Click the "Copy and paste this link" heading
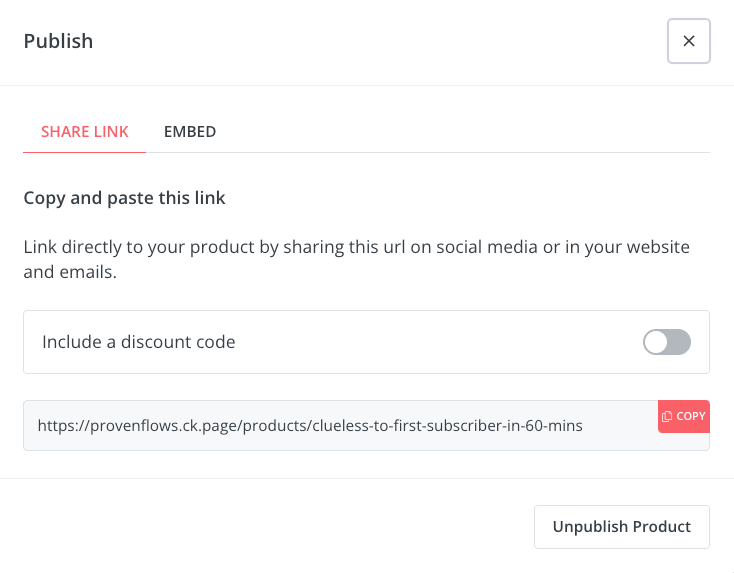This screenshot has width=734, height=573. pyautogui.click(x=125, y=198)
